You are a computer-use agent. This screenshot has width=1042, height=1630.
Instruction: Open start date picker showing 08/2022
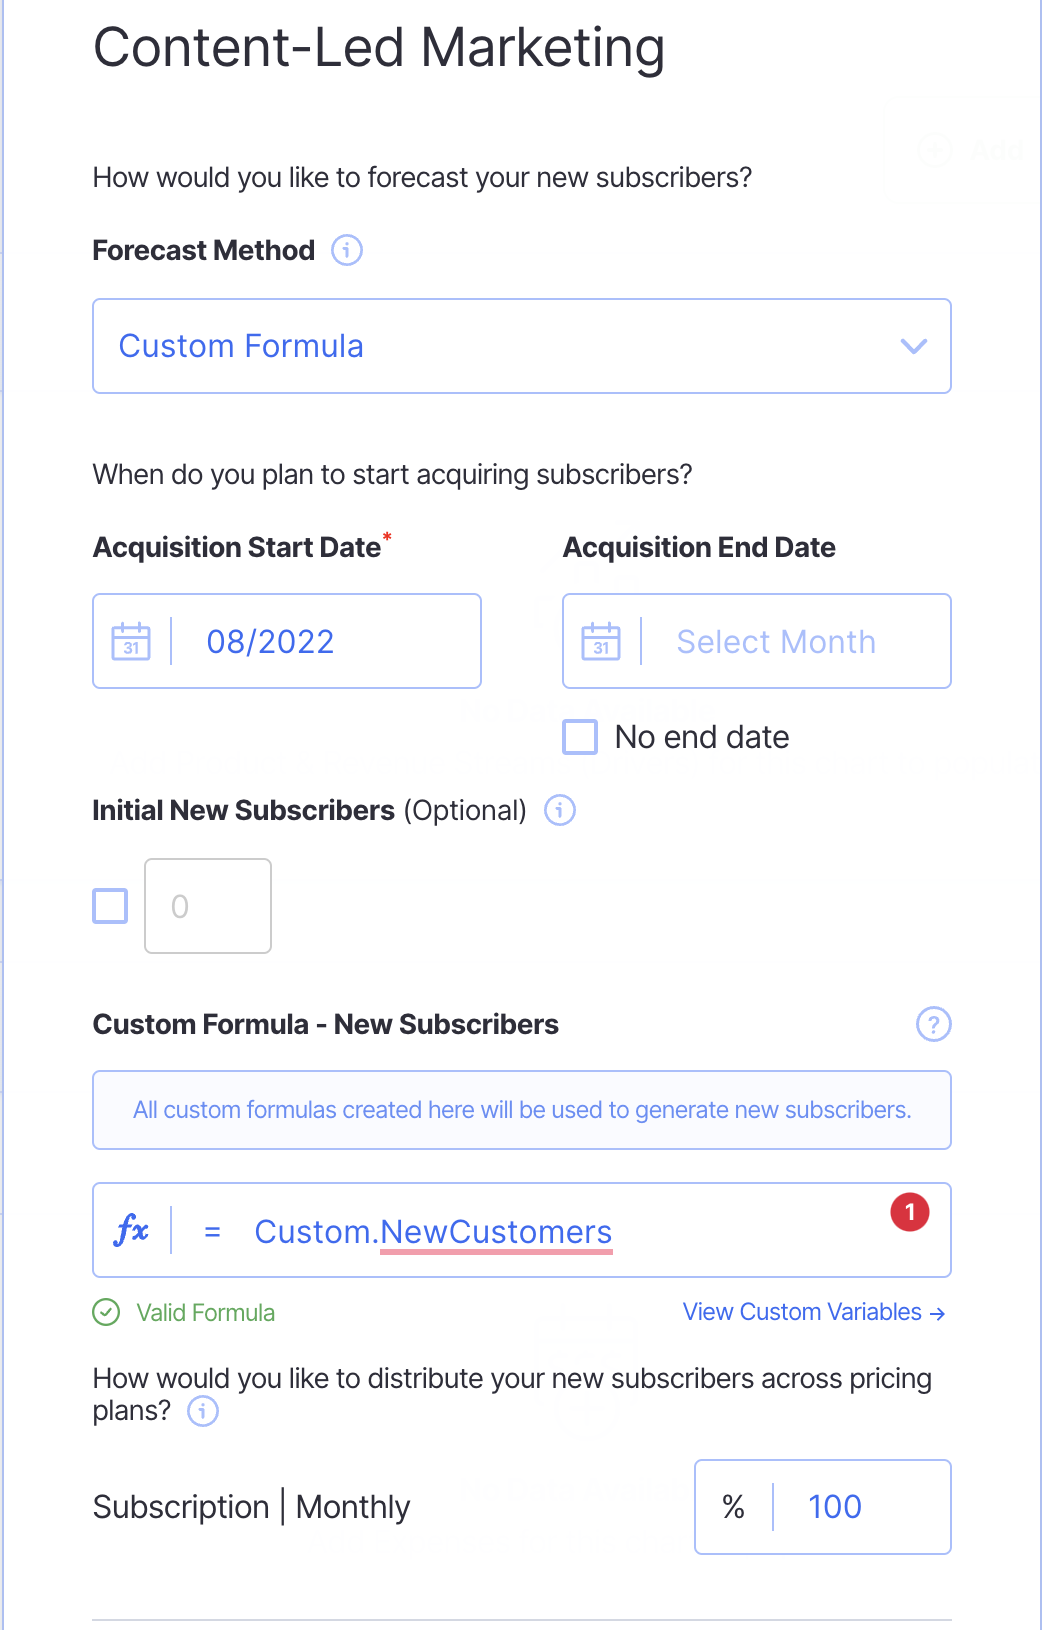(x=270, y=642)
